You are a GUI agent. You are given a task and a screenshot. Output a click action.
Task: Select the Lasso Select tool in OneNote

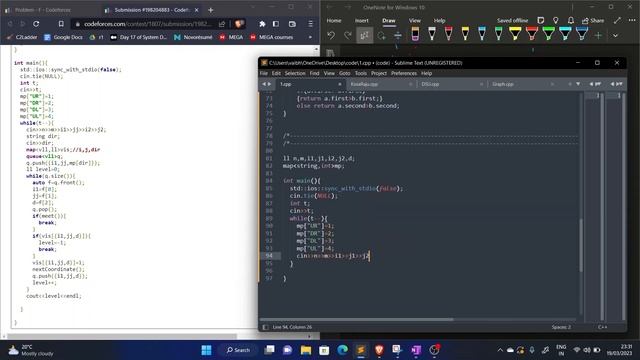pyautogui.click(x=382, y=36)
